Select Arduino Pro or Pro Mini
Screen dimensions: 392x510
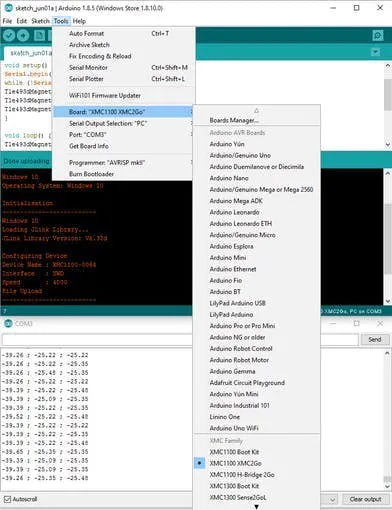tap(257, 326)
